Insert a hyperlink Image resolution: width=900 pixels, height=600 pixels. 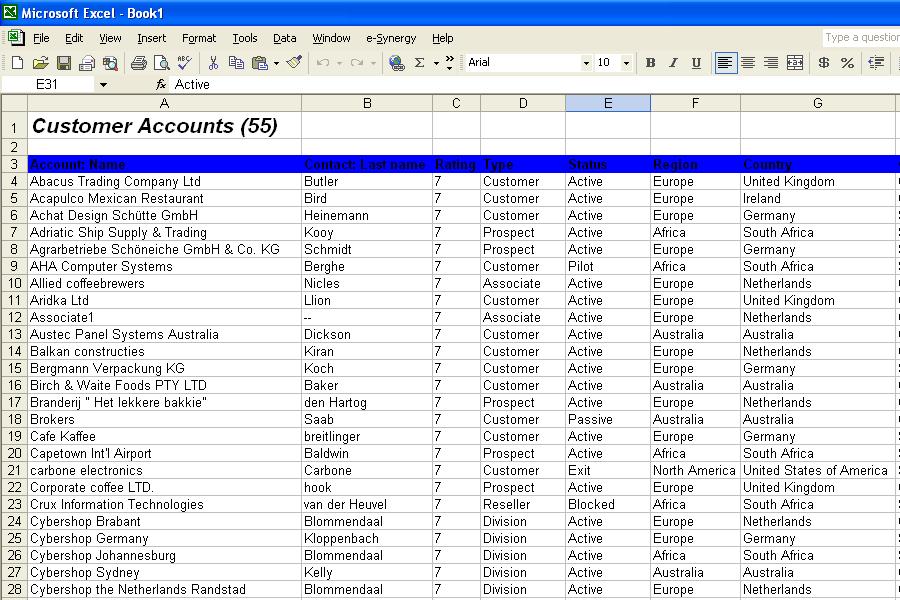coord(395,62)
